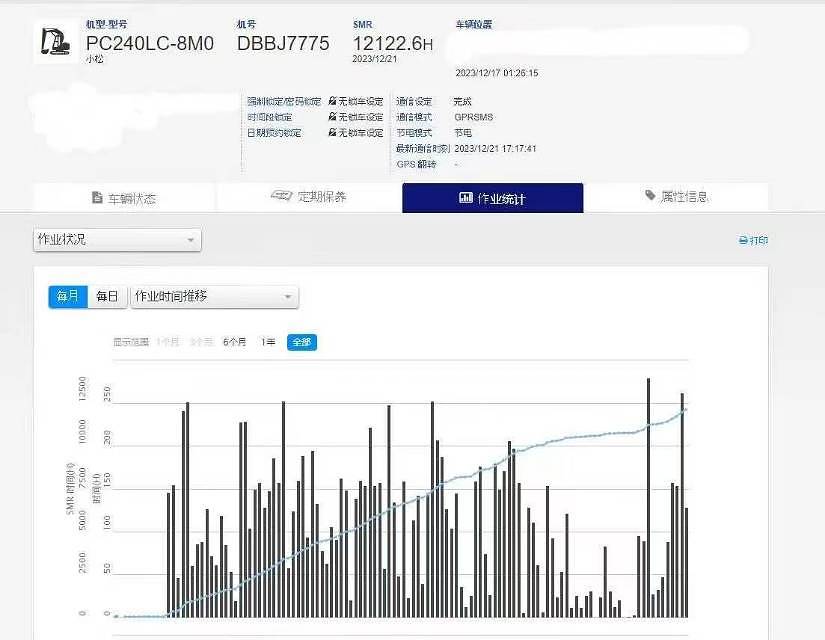Select the 全部 display range option
The height and width of the screenshot is (640, 825).
pyautogui.click(x=301, y=342)
